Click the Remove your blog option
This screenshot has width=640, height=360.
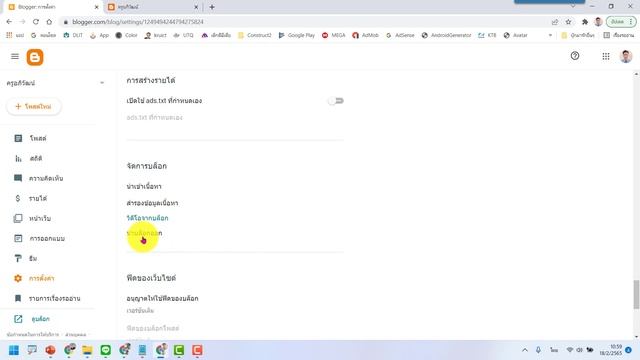[x=144, y=233]
